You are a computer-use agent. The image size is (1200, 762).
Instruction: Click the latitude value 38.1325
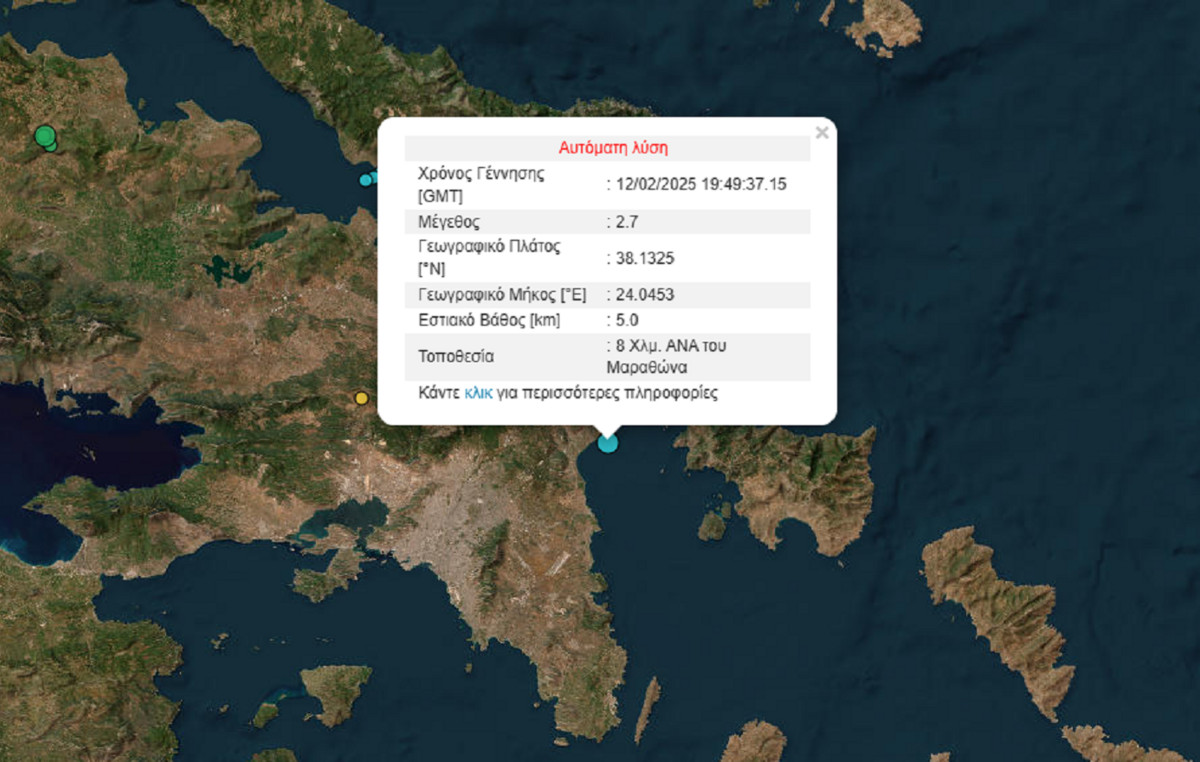645,258
